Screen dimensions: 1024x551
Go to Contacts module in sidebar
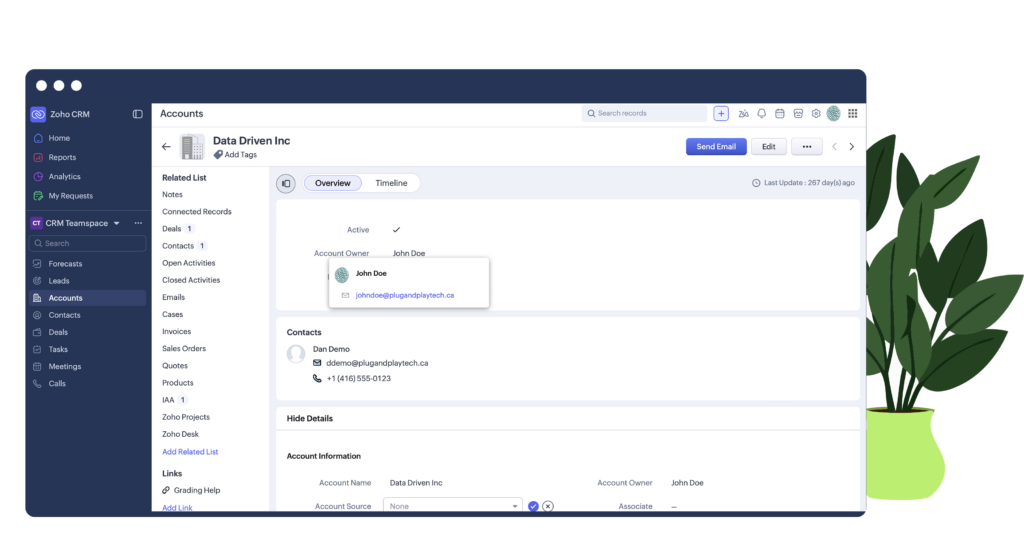pos(65,315)
